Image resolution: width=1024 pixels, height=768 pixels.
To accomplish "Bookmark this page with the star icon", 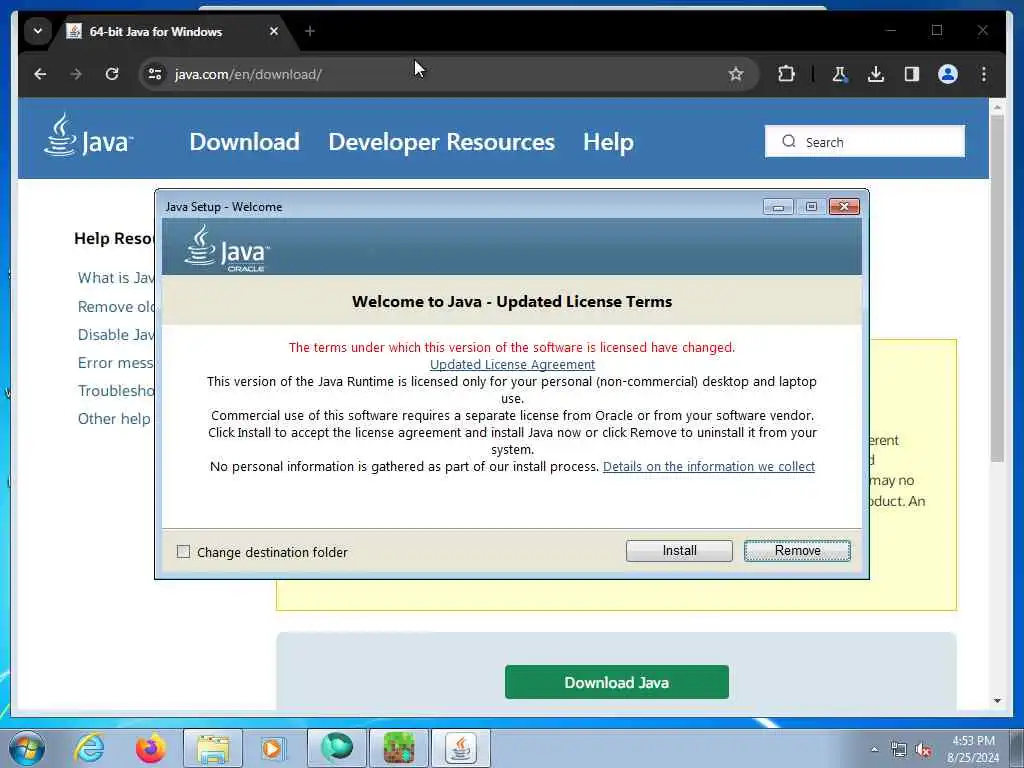I will tap(736, 74).
